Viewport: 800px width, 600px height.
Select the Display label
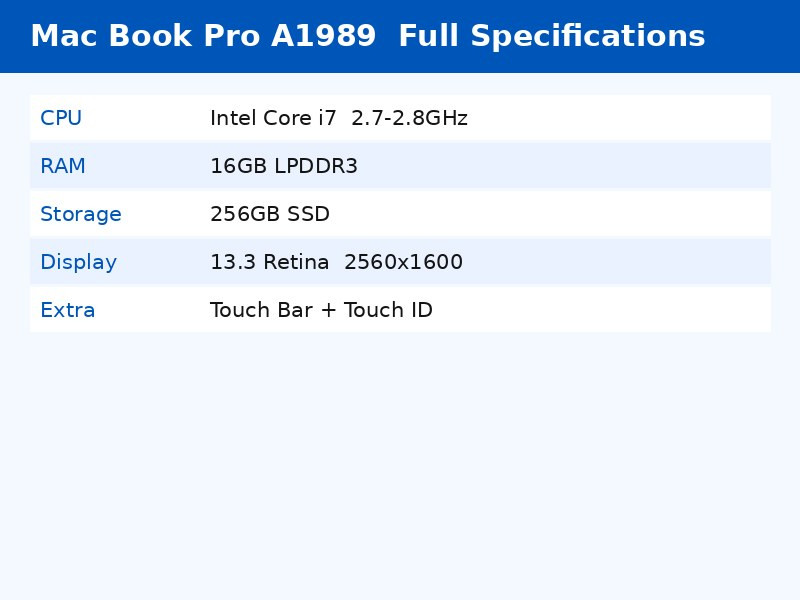click(x=79, y=262)
